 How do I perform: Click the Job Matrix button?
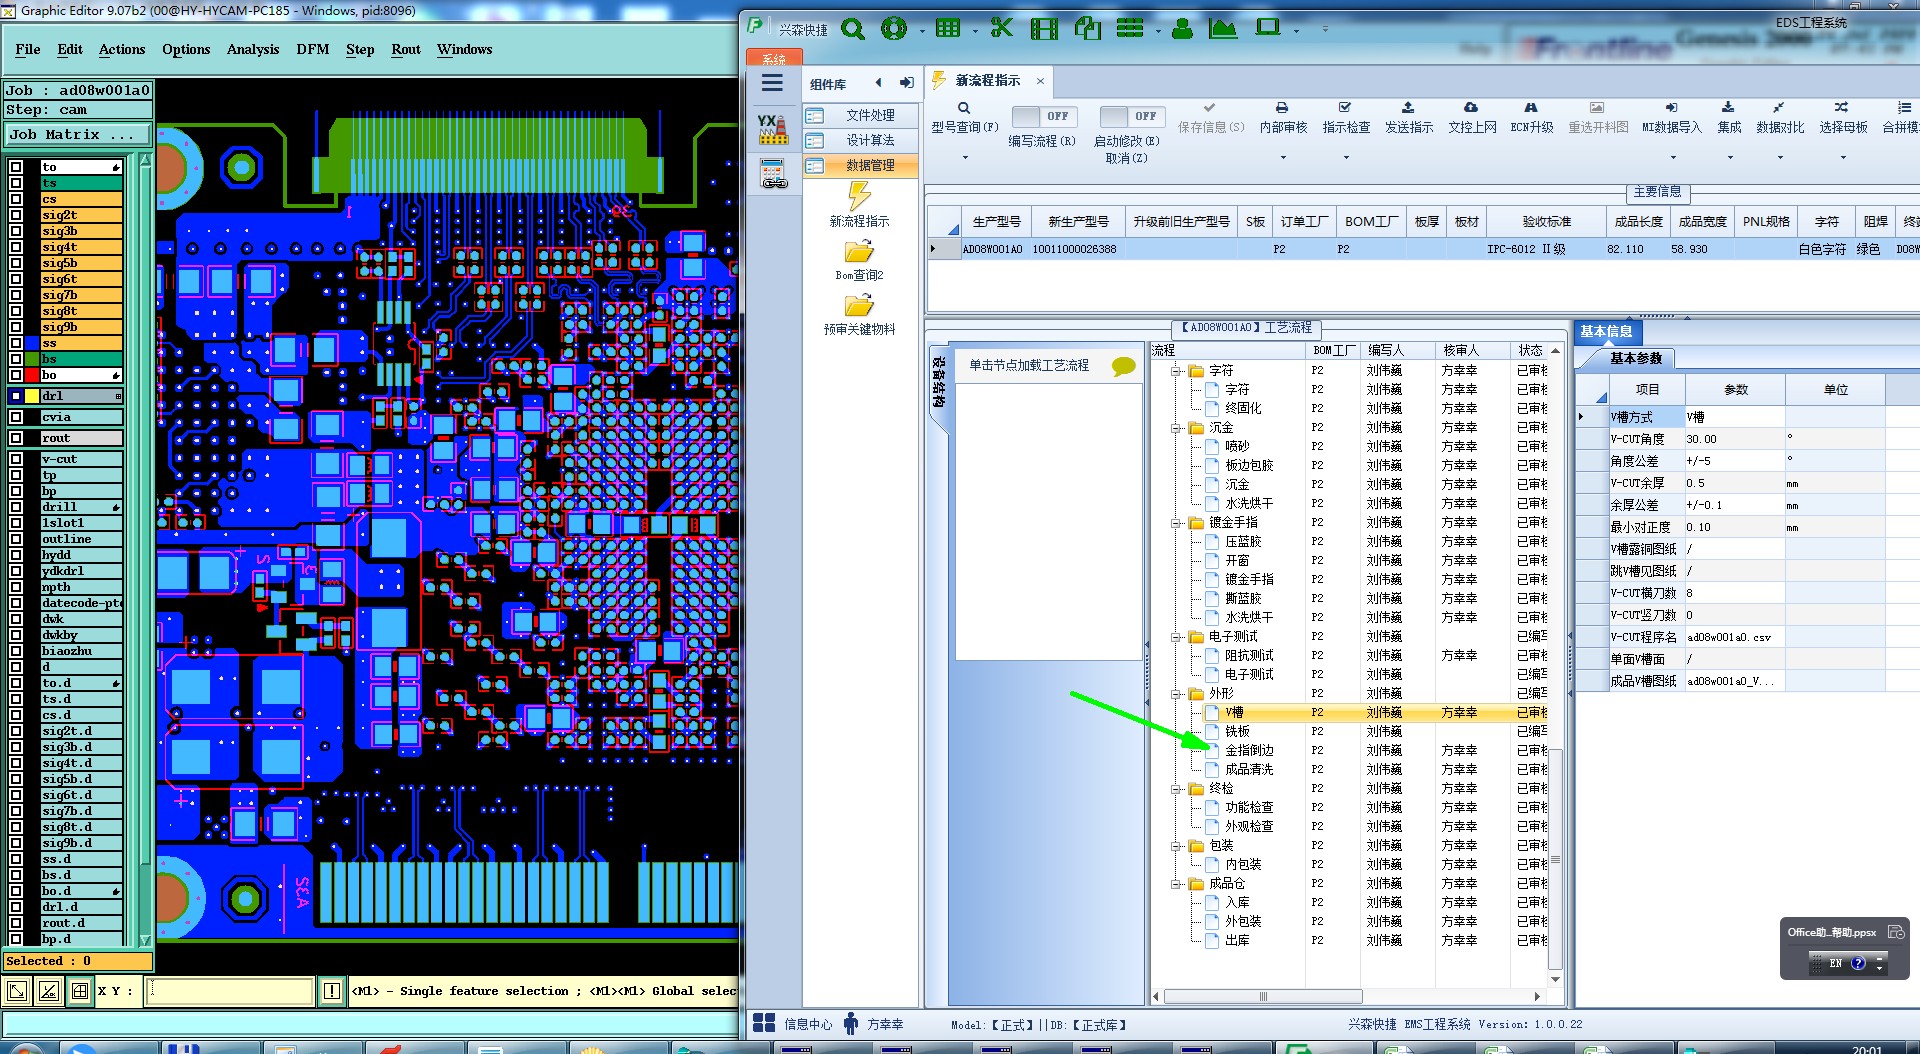coord(77,134)
